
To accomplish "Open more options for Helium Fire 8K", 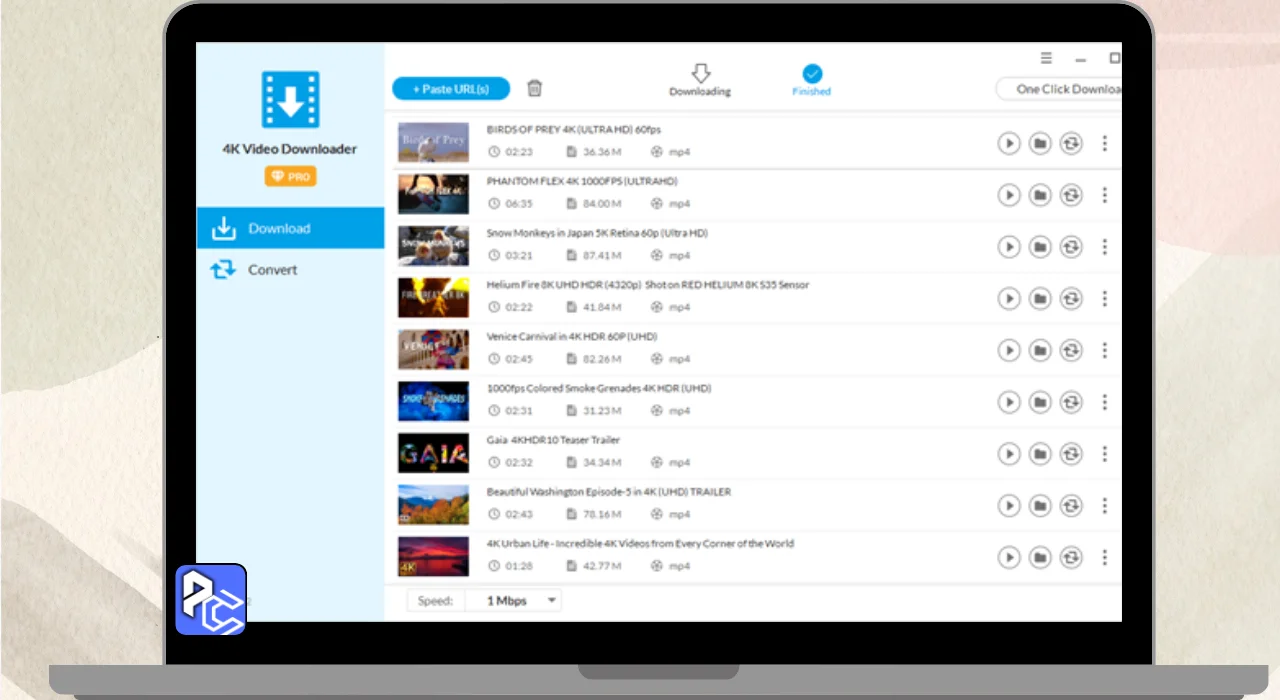I will [1104, 298].
